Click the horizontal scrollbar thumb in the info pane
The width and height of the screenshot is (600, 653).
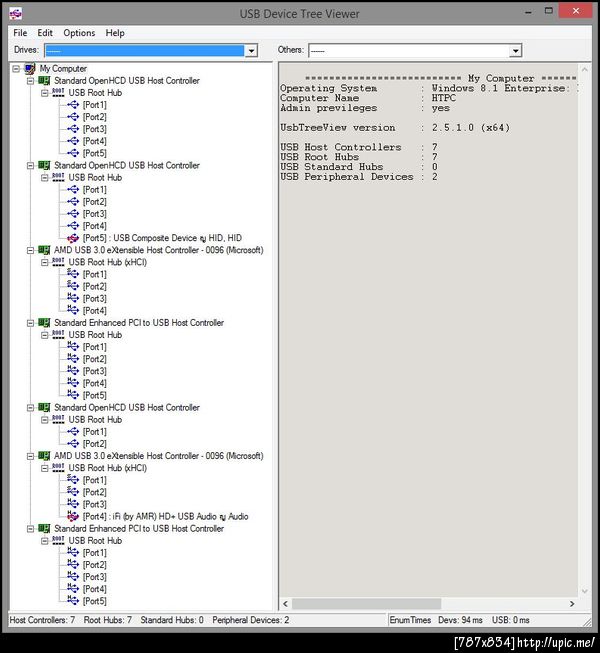point(366,603)
